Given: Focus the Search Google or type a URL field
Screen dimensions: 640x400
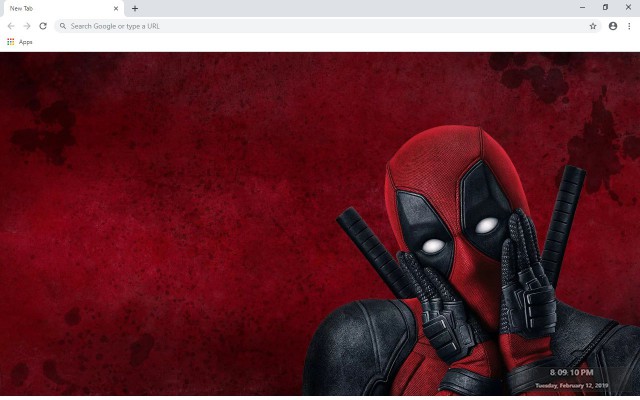Looking at the screenshot, I should click(328, 26).
